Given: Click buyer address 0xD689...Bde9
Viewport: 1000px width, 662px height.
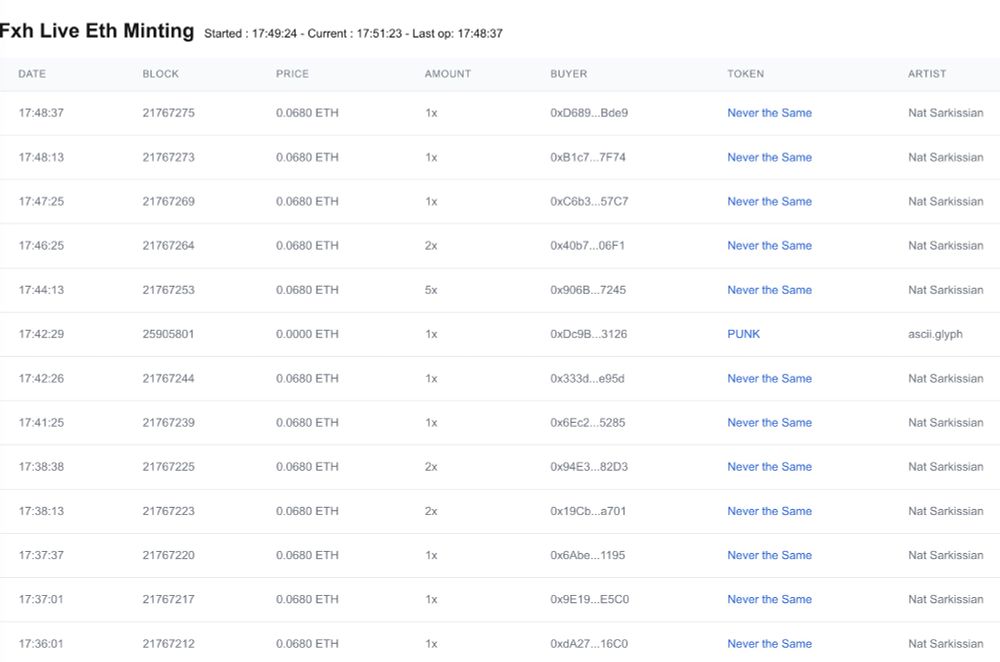Looking at the screenshot, I should 589,113.
